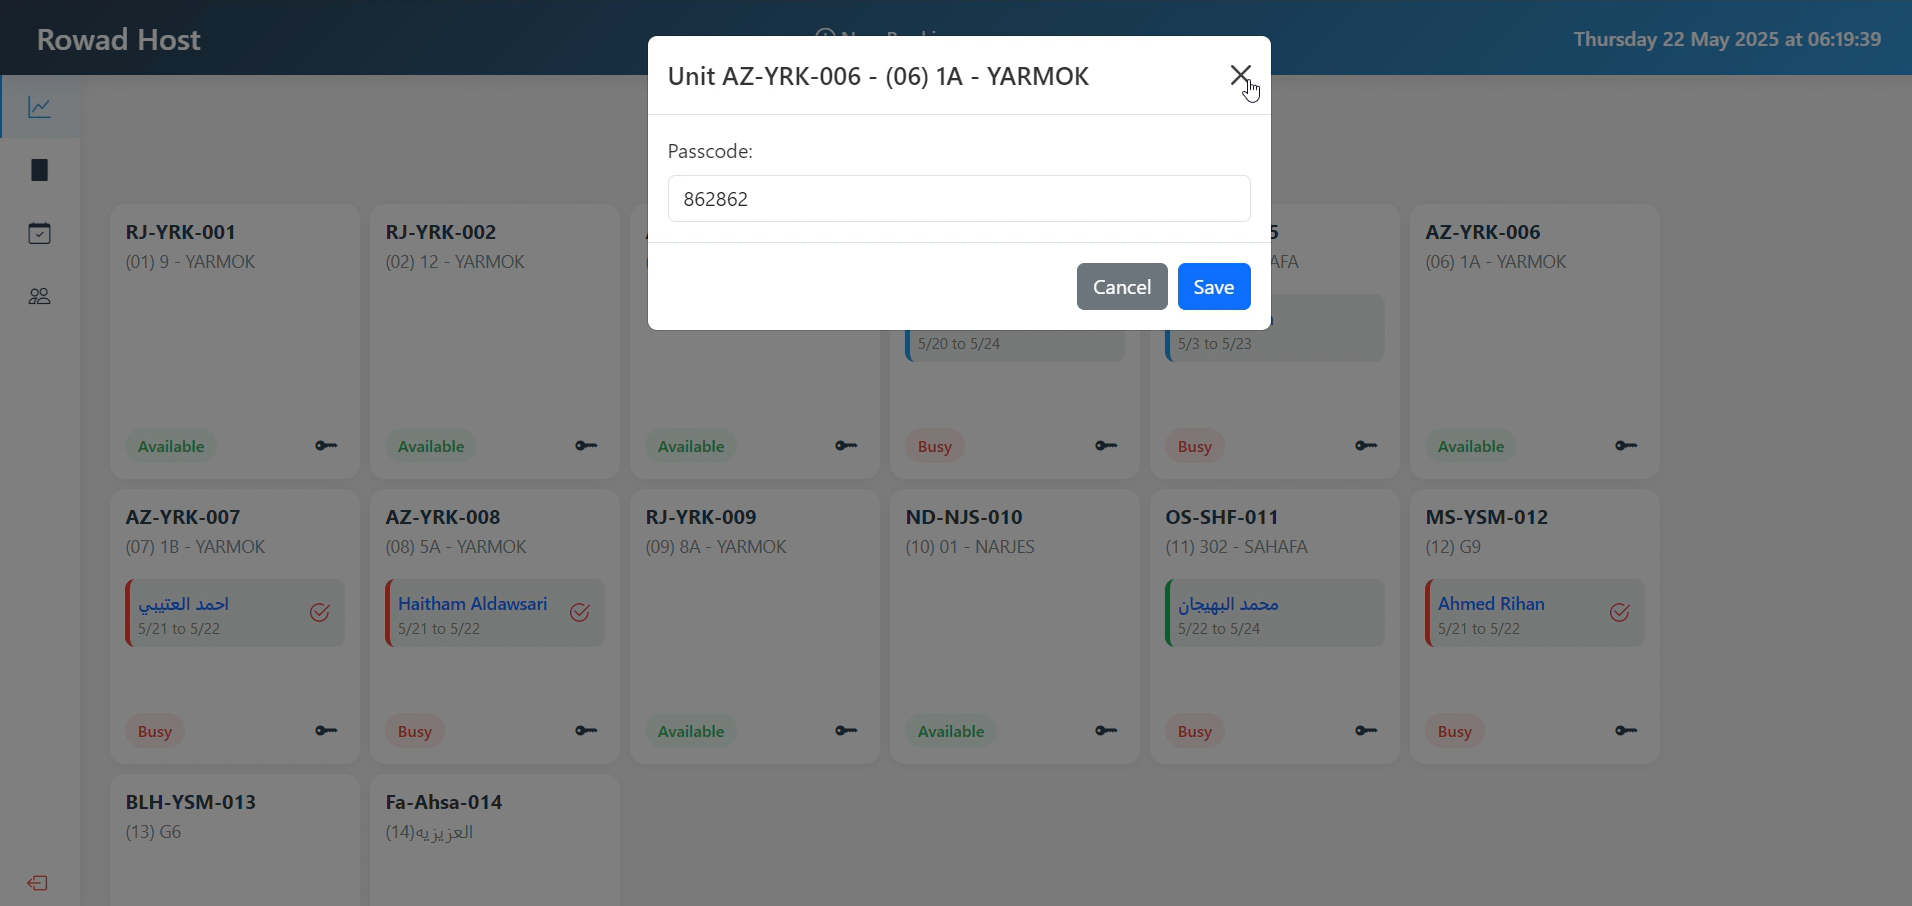This screenshot has width=1912, height=906.
Task: Click Busy badge on AZ-YRK-008
Action: click(415, 731)
